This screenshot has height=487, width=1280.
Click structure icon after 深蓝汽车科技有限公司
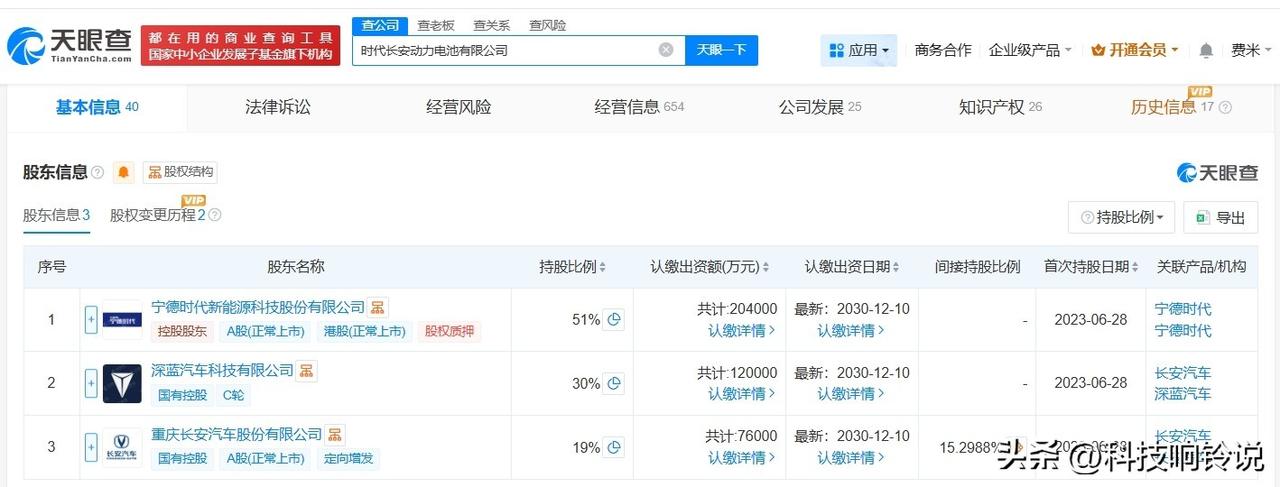(307, 371)
